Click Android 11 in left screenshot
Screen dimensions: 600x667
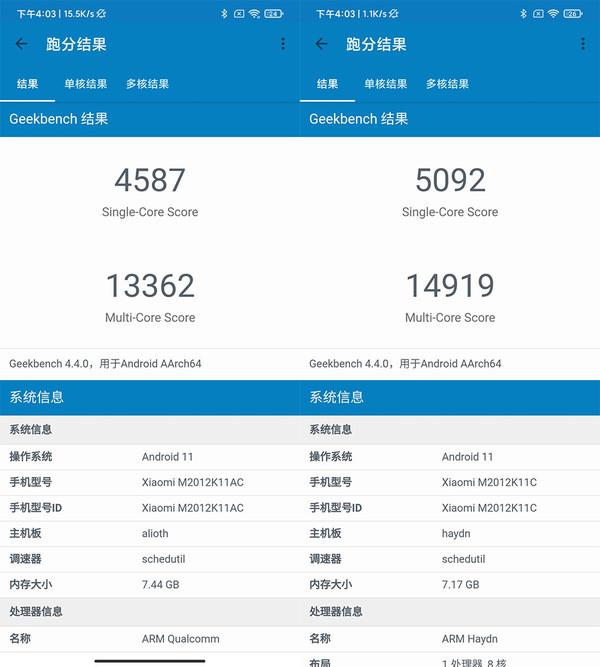(168, 457)
